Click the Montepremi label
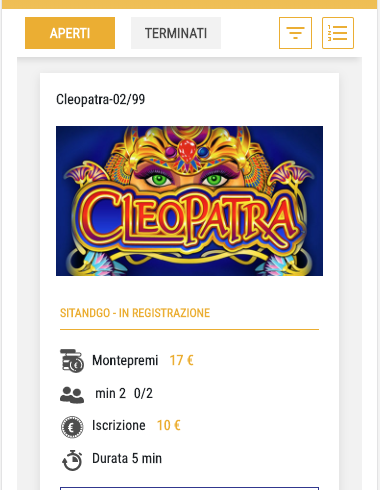 click(125, 360)
